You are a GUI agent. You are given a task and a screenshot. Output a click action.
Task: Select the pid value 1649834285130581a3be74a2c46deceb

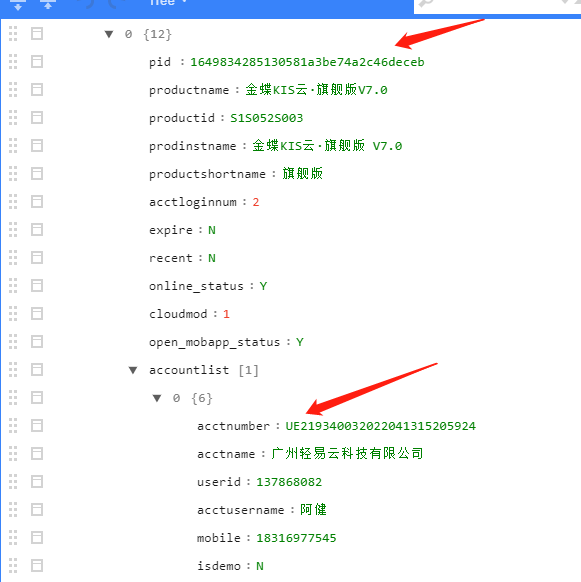(307, 62)
